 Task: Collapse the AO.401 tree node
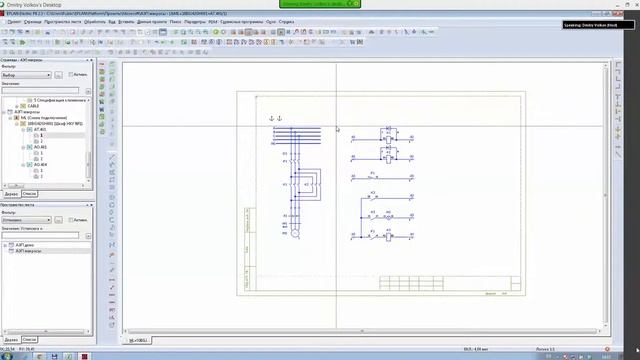(23, 147)
